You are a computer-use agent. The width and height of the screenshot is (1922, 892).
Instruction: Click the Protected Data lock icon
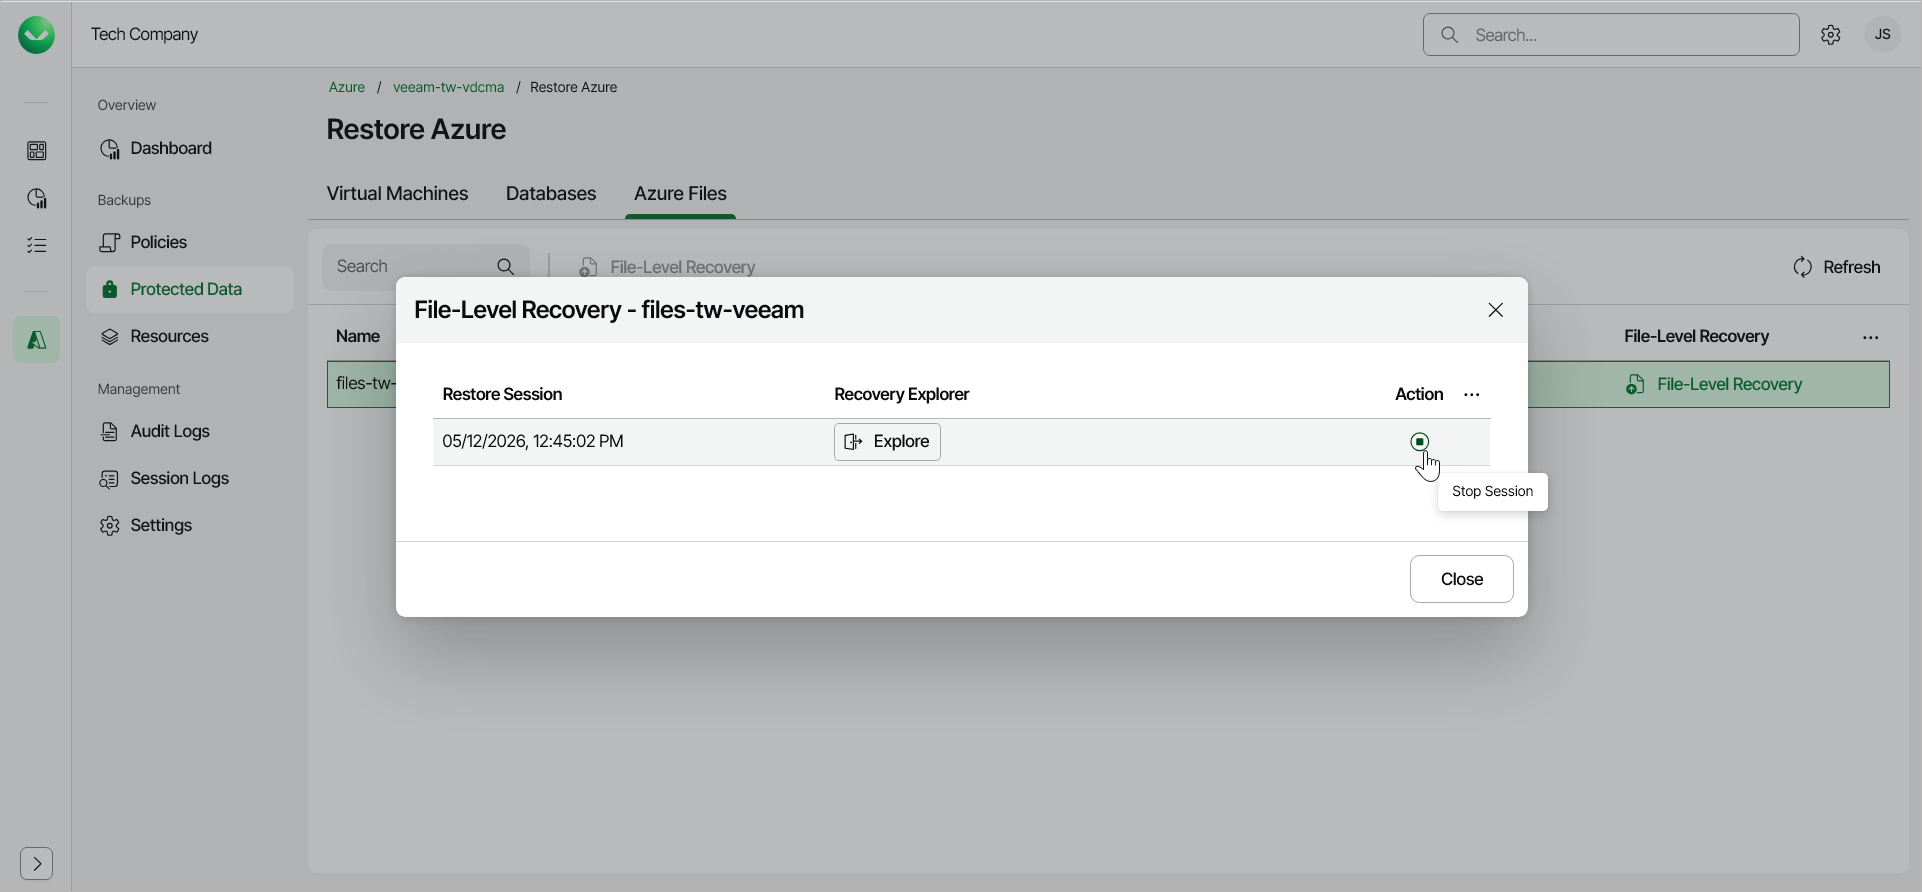click(110, 289)
